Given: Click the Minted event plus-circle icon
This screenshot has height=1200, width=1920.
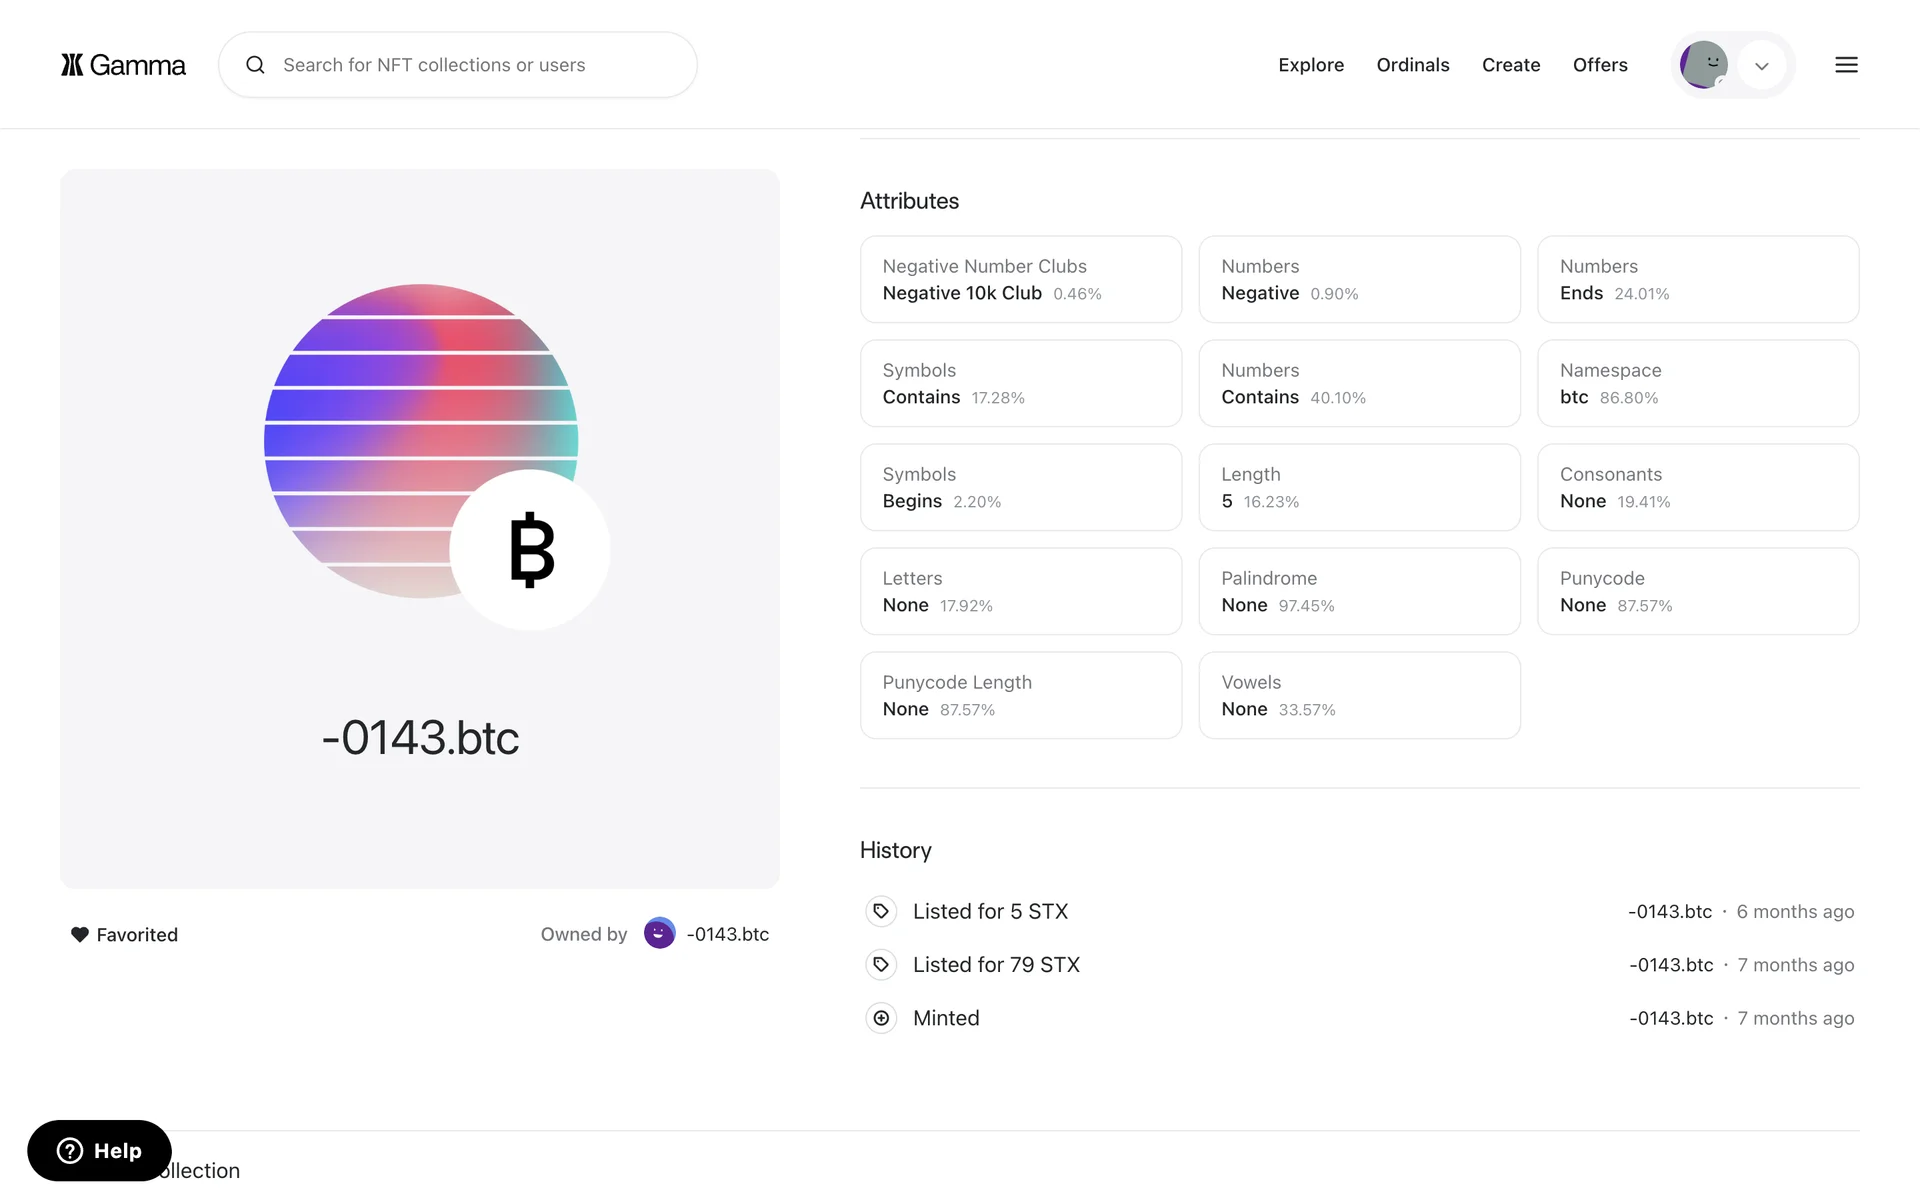Looking at the screenshot, I should [x=881, y=1018].
